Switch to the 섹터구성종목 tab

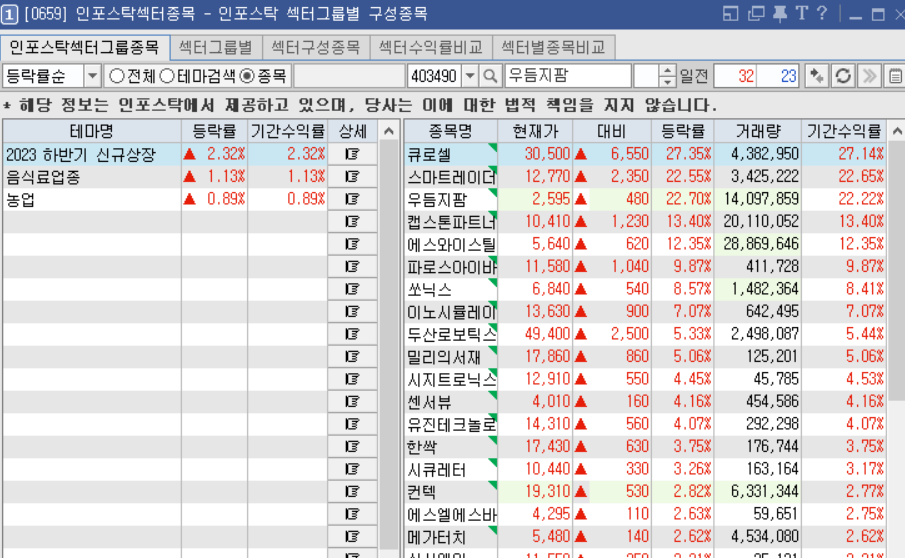[x=316, y=47]
